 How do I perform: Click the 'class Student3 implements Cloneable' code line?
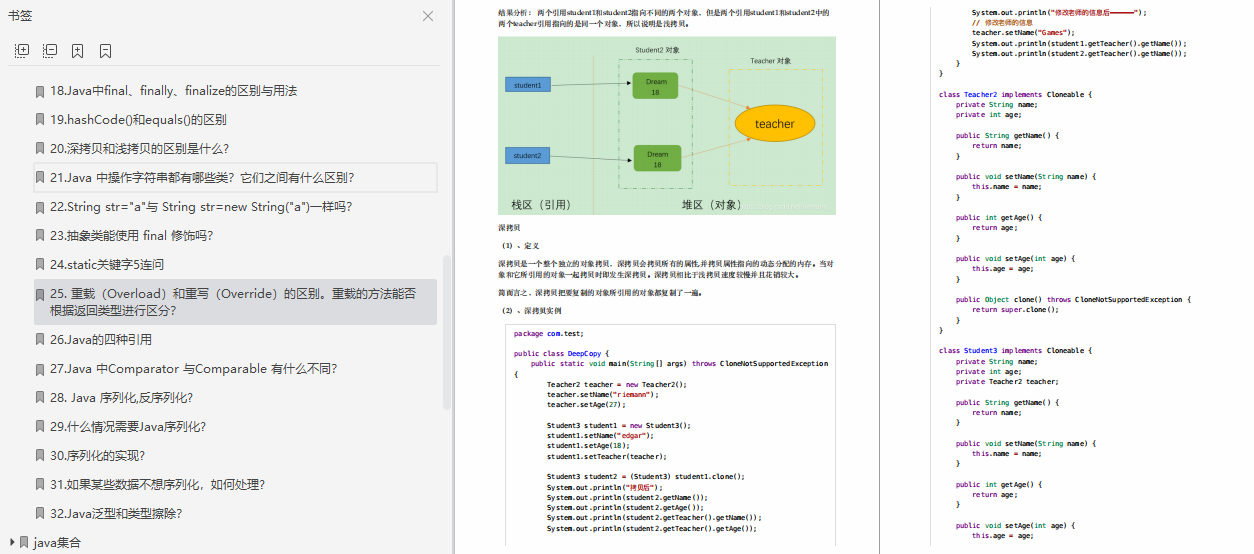1016,351
